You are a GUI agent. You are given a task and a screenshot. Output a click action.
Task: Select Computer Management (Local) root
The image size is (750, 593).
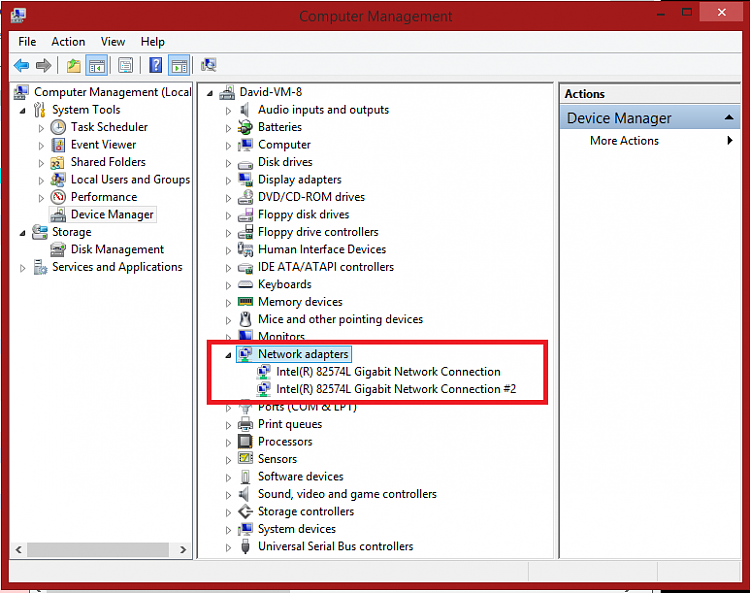[x=112, y=92]
